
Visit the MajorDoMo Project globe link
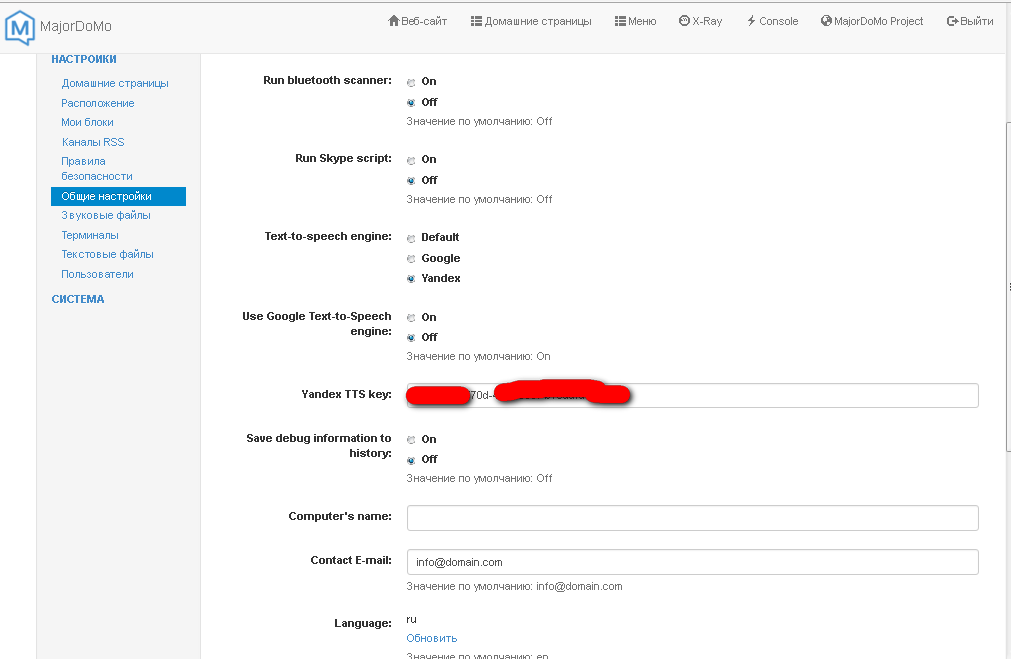tap(872, 21)
